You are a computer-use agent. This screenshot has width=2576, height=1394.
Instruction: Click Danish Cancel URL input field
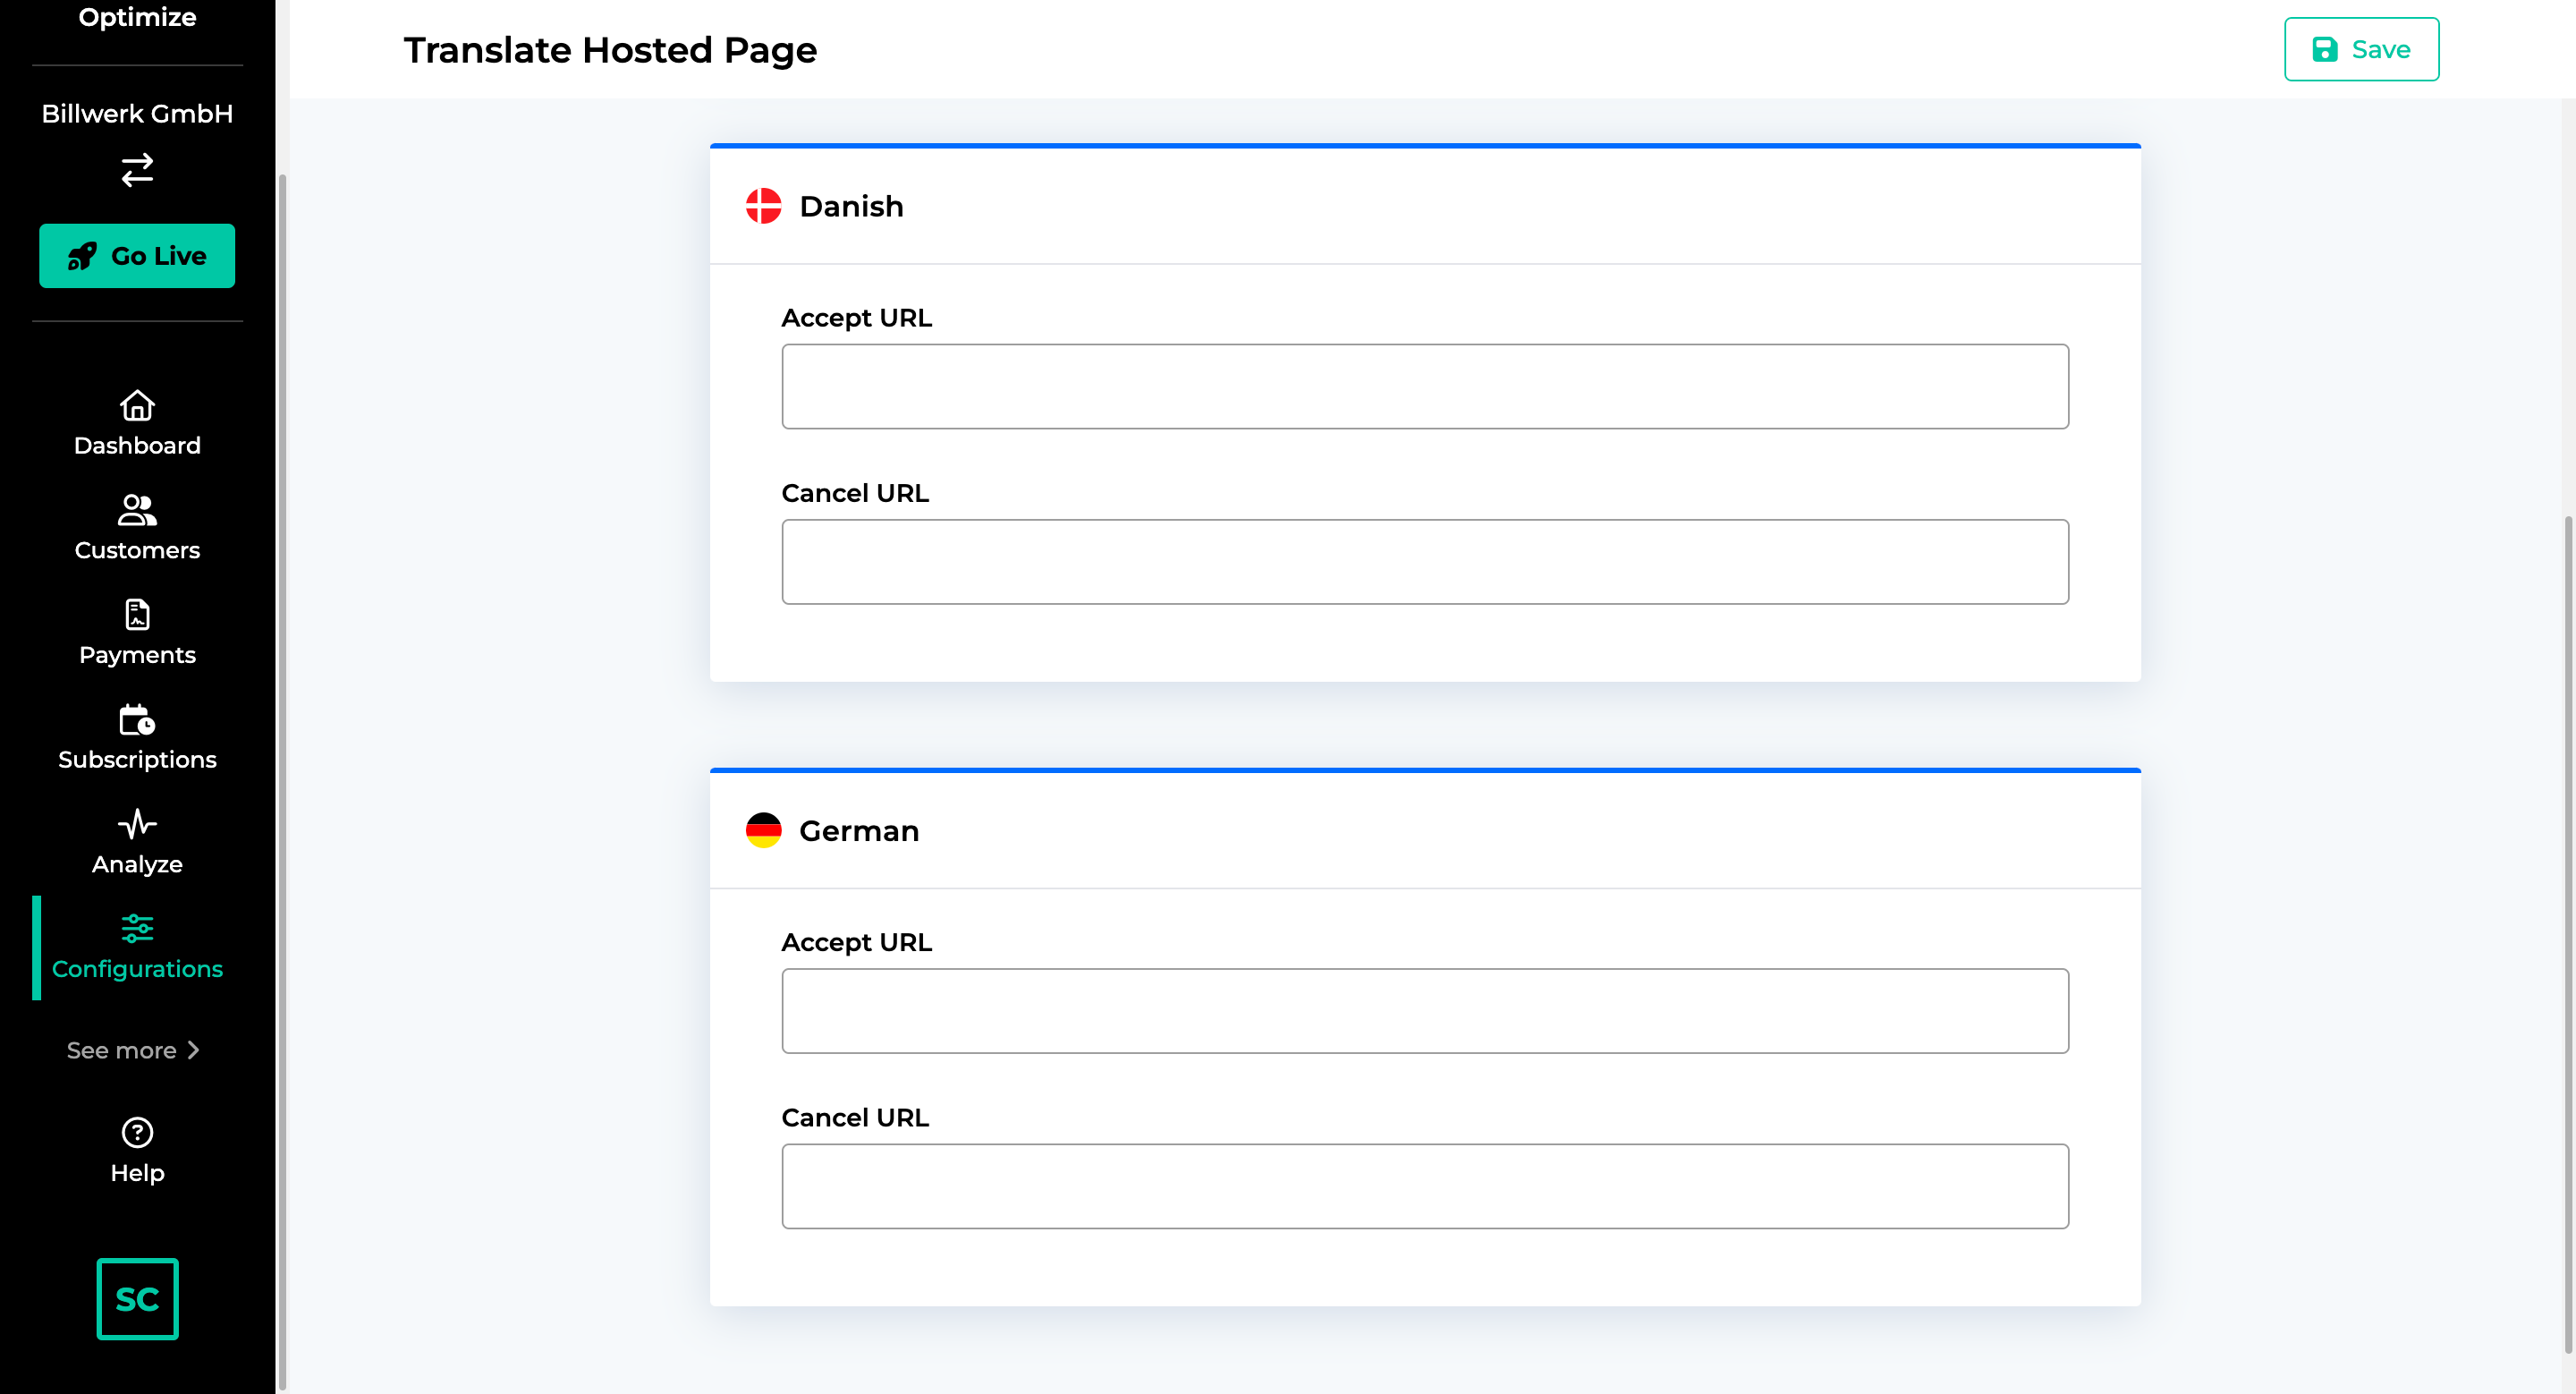coord(1425,561)
